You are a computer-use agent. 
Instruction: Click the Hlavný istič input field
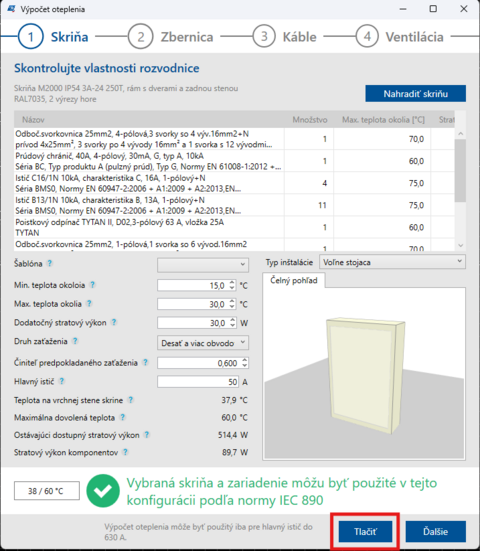tap(198, 382)
